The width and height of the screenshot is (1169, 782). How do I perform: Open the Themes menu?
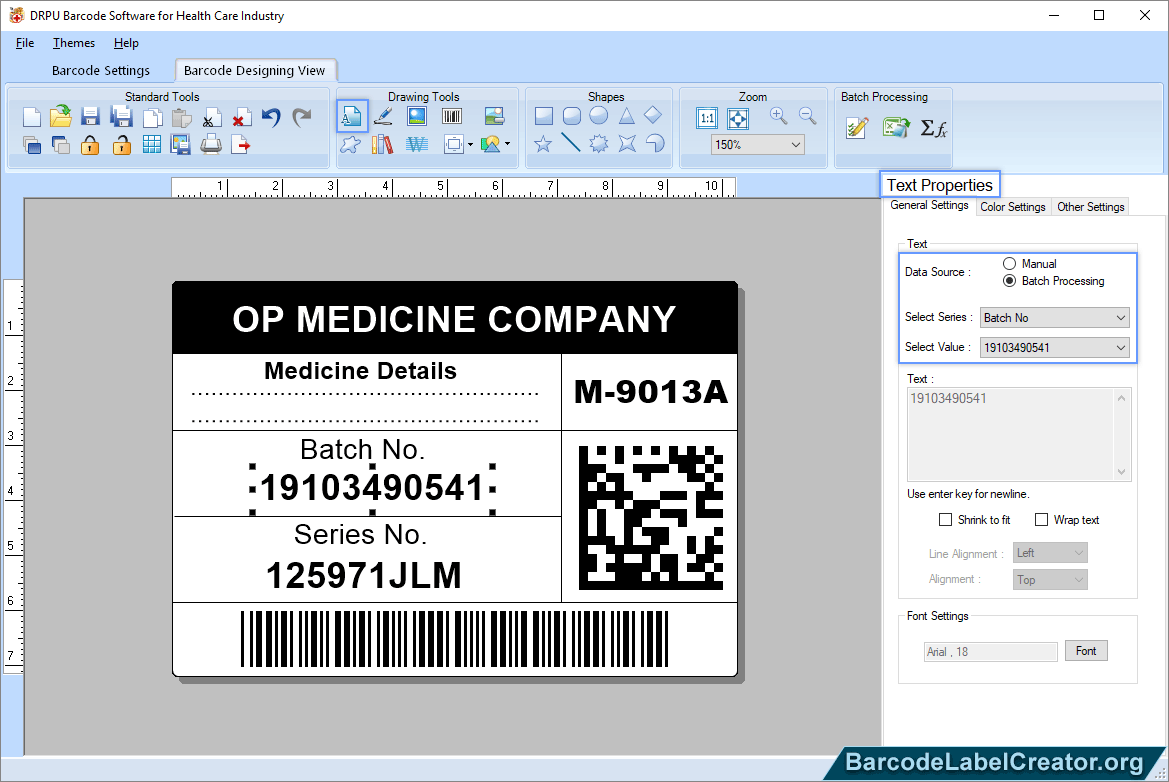click(73, 43)
